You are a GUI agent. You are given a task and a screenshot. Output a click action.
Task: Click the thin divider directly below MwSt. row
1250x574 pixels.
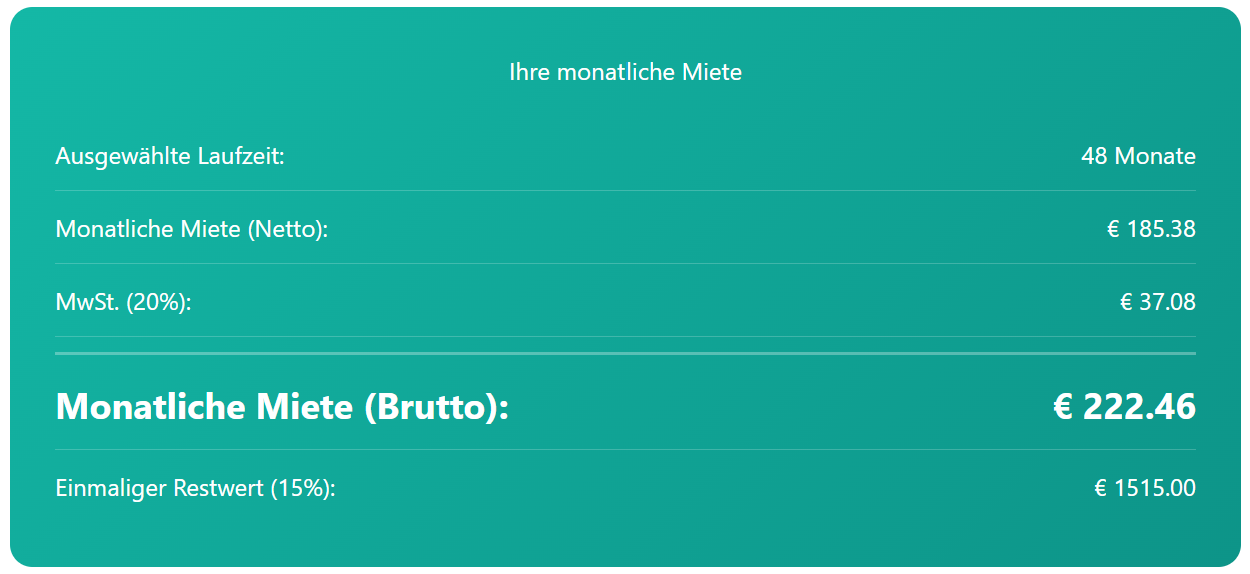point(625,336)
